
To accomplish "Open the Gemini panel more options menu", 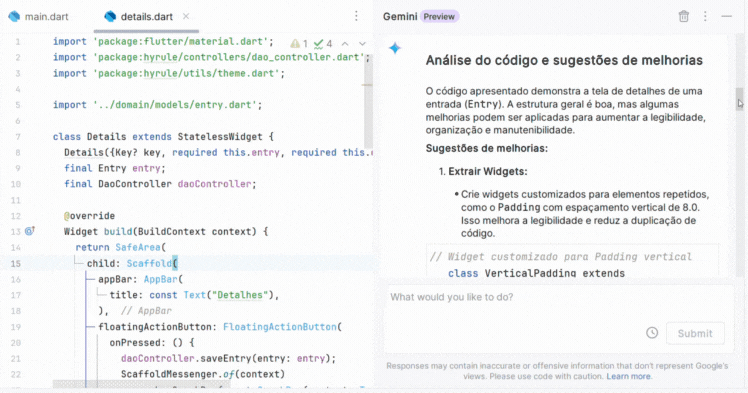I will tap(705, 16).
